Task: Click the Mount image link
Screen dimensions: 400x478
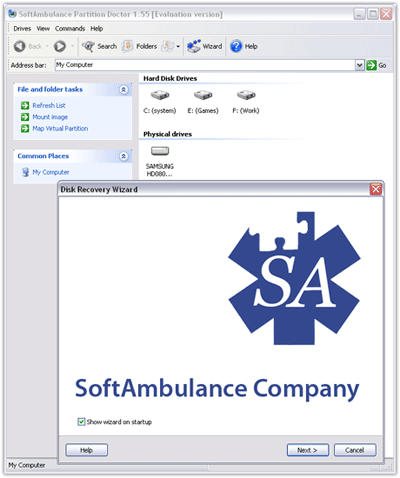Action: 50,117
